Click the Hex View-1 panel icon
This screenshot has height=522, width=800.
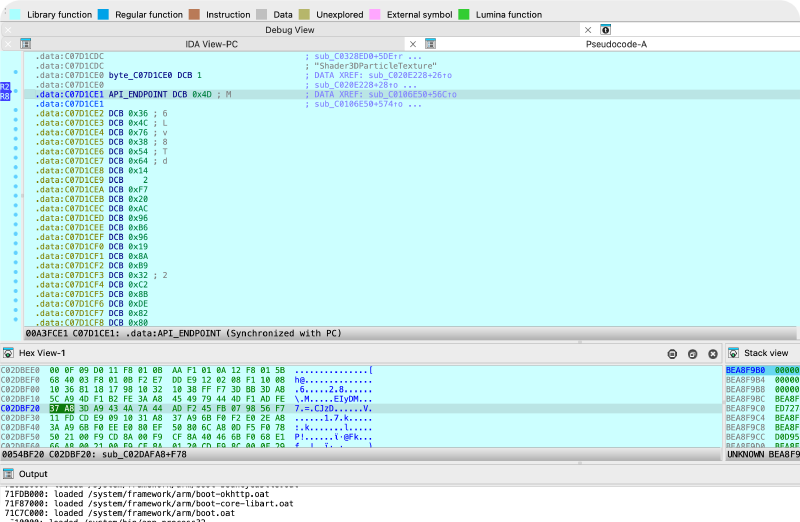click(8, 353)
